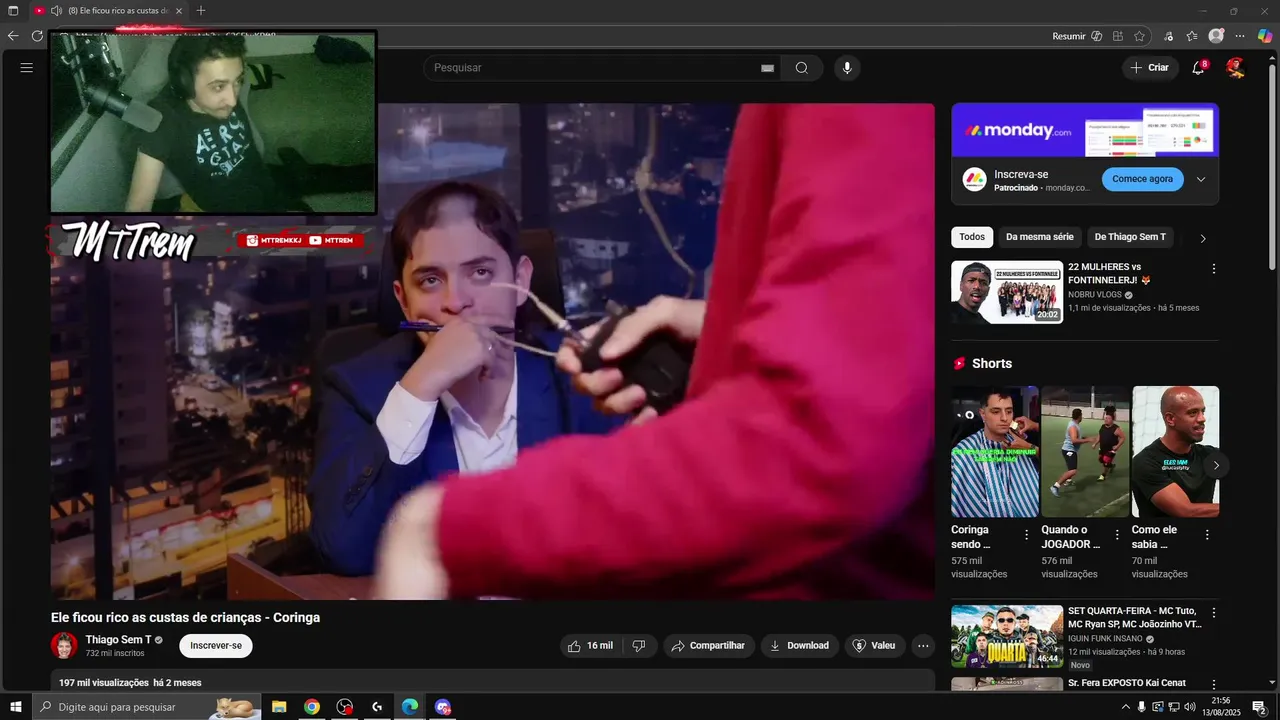Open more actions three-dot menu below video
Image resolution: width=1280 pixels, height=720 pixels.
tap(923, 646)
